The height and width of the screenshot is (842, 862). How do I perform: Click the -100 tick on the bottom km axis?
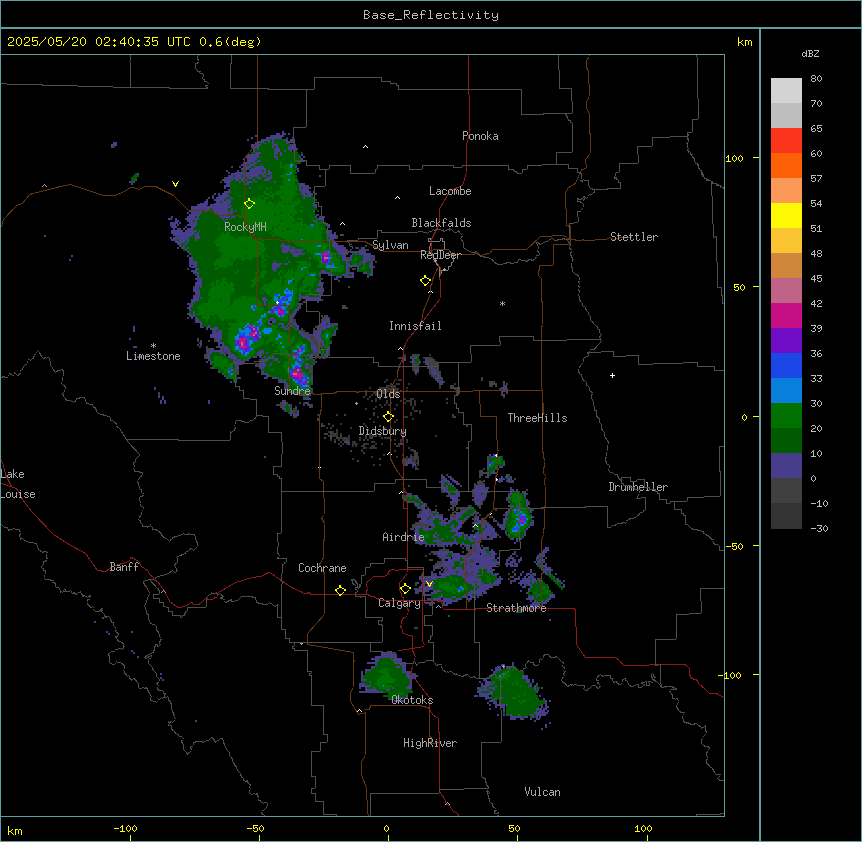tap(125, 828)
